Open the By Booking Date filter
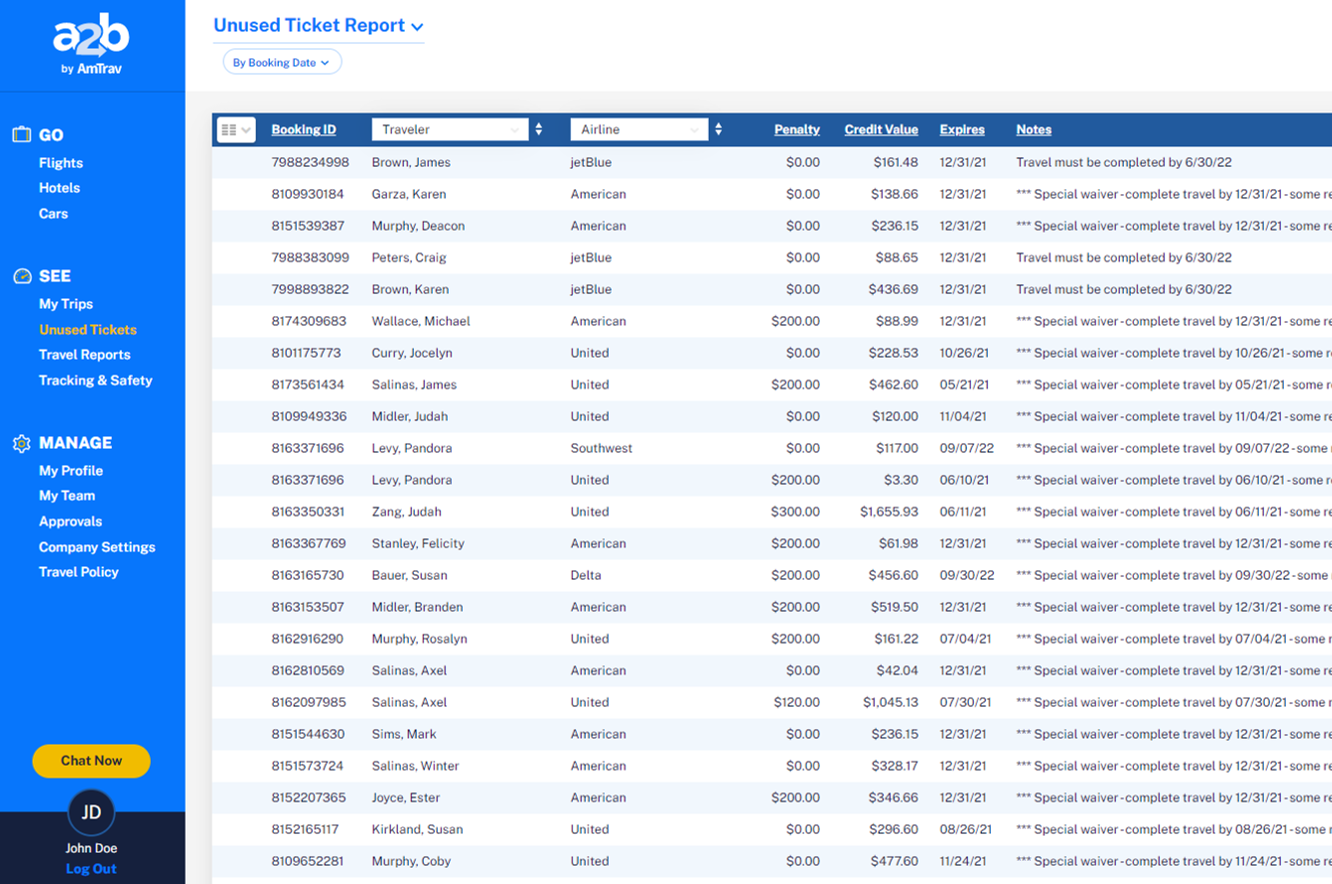 pos(282,63)
